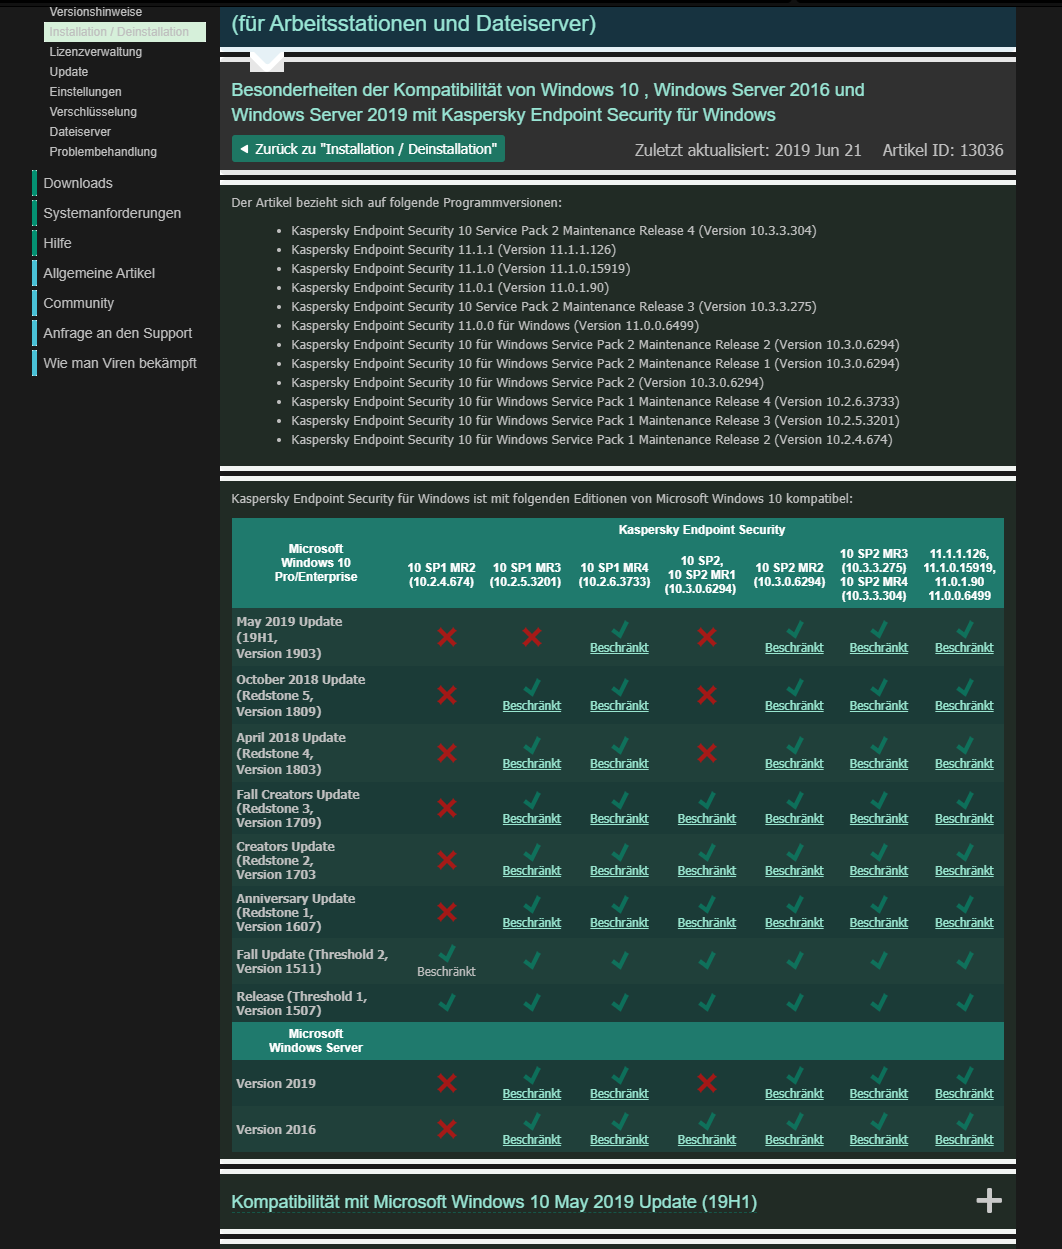Go back to Installation / Deinstallation

click(x=368, y=149)
